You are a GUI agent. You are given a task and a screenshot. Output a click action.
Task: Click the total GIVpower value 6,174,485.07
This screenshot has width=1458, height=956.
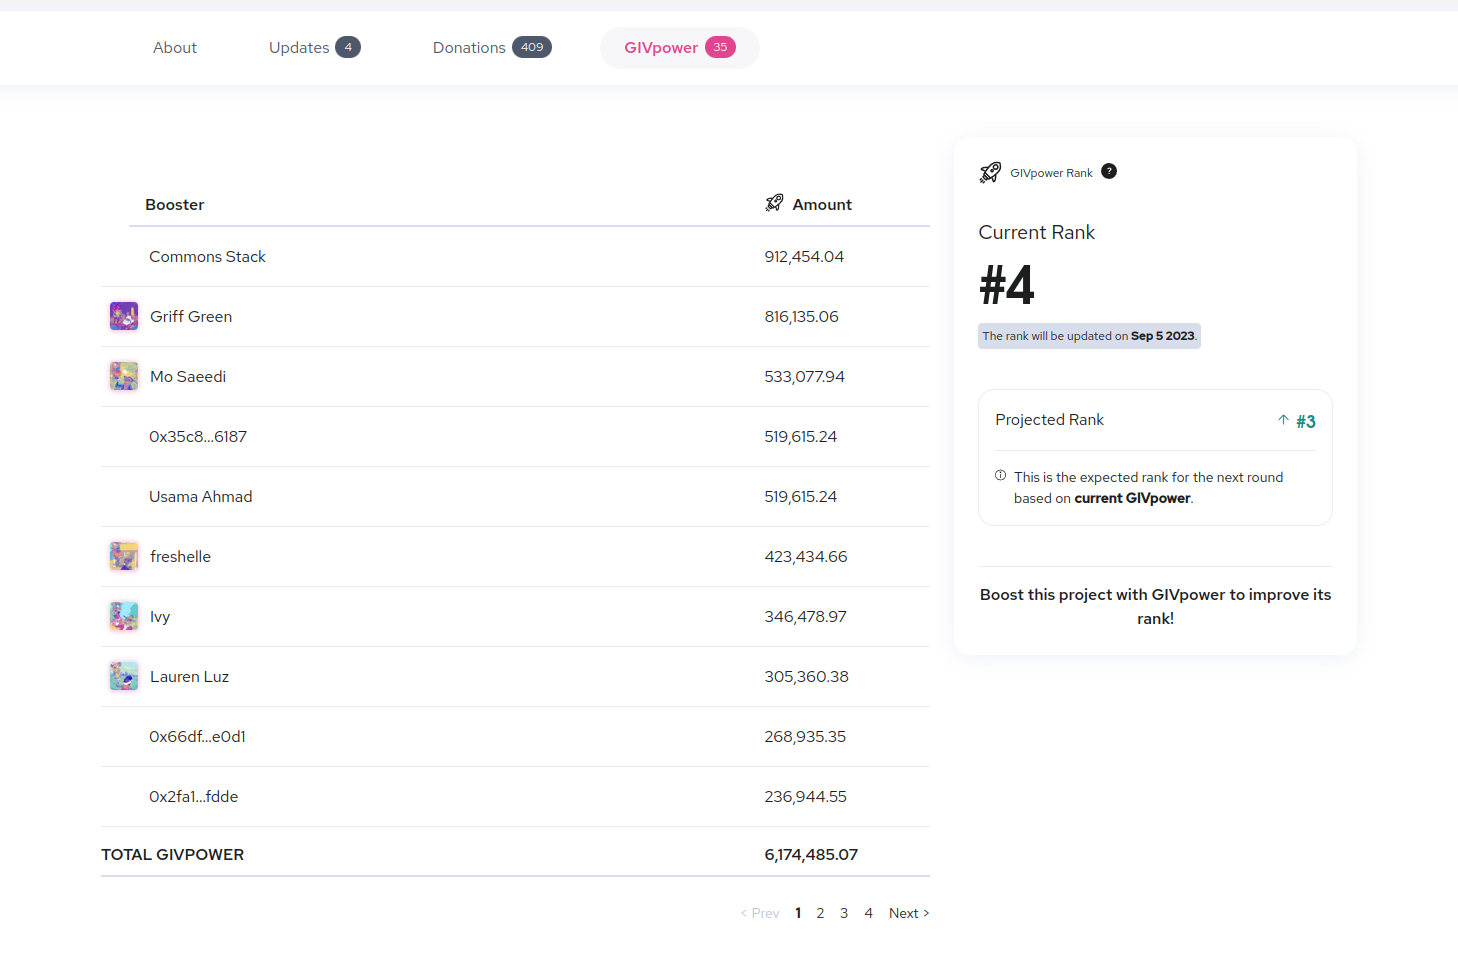coord(811,855)
